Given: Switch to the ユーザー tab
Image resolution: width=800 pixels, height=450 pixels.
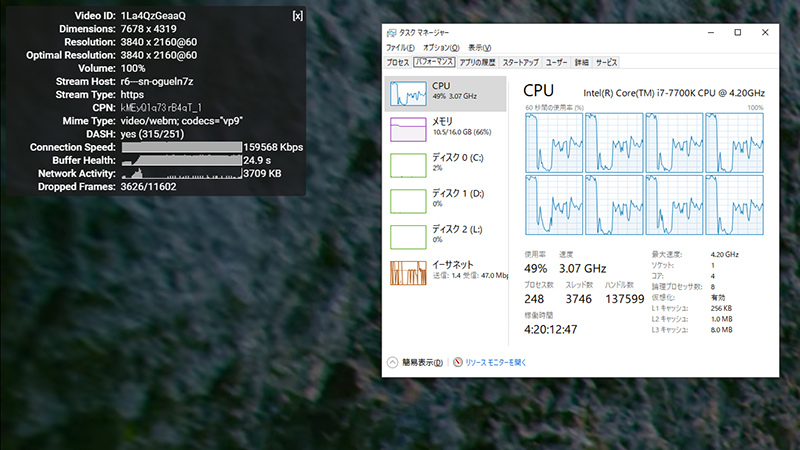Looking at the screenshot, I should pyautogui.click(x=556, y=62).
